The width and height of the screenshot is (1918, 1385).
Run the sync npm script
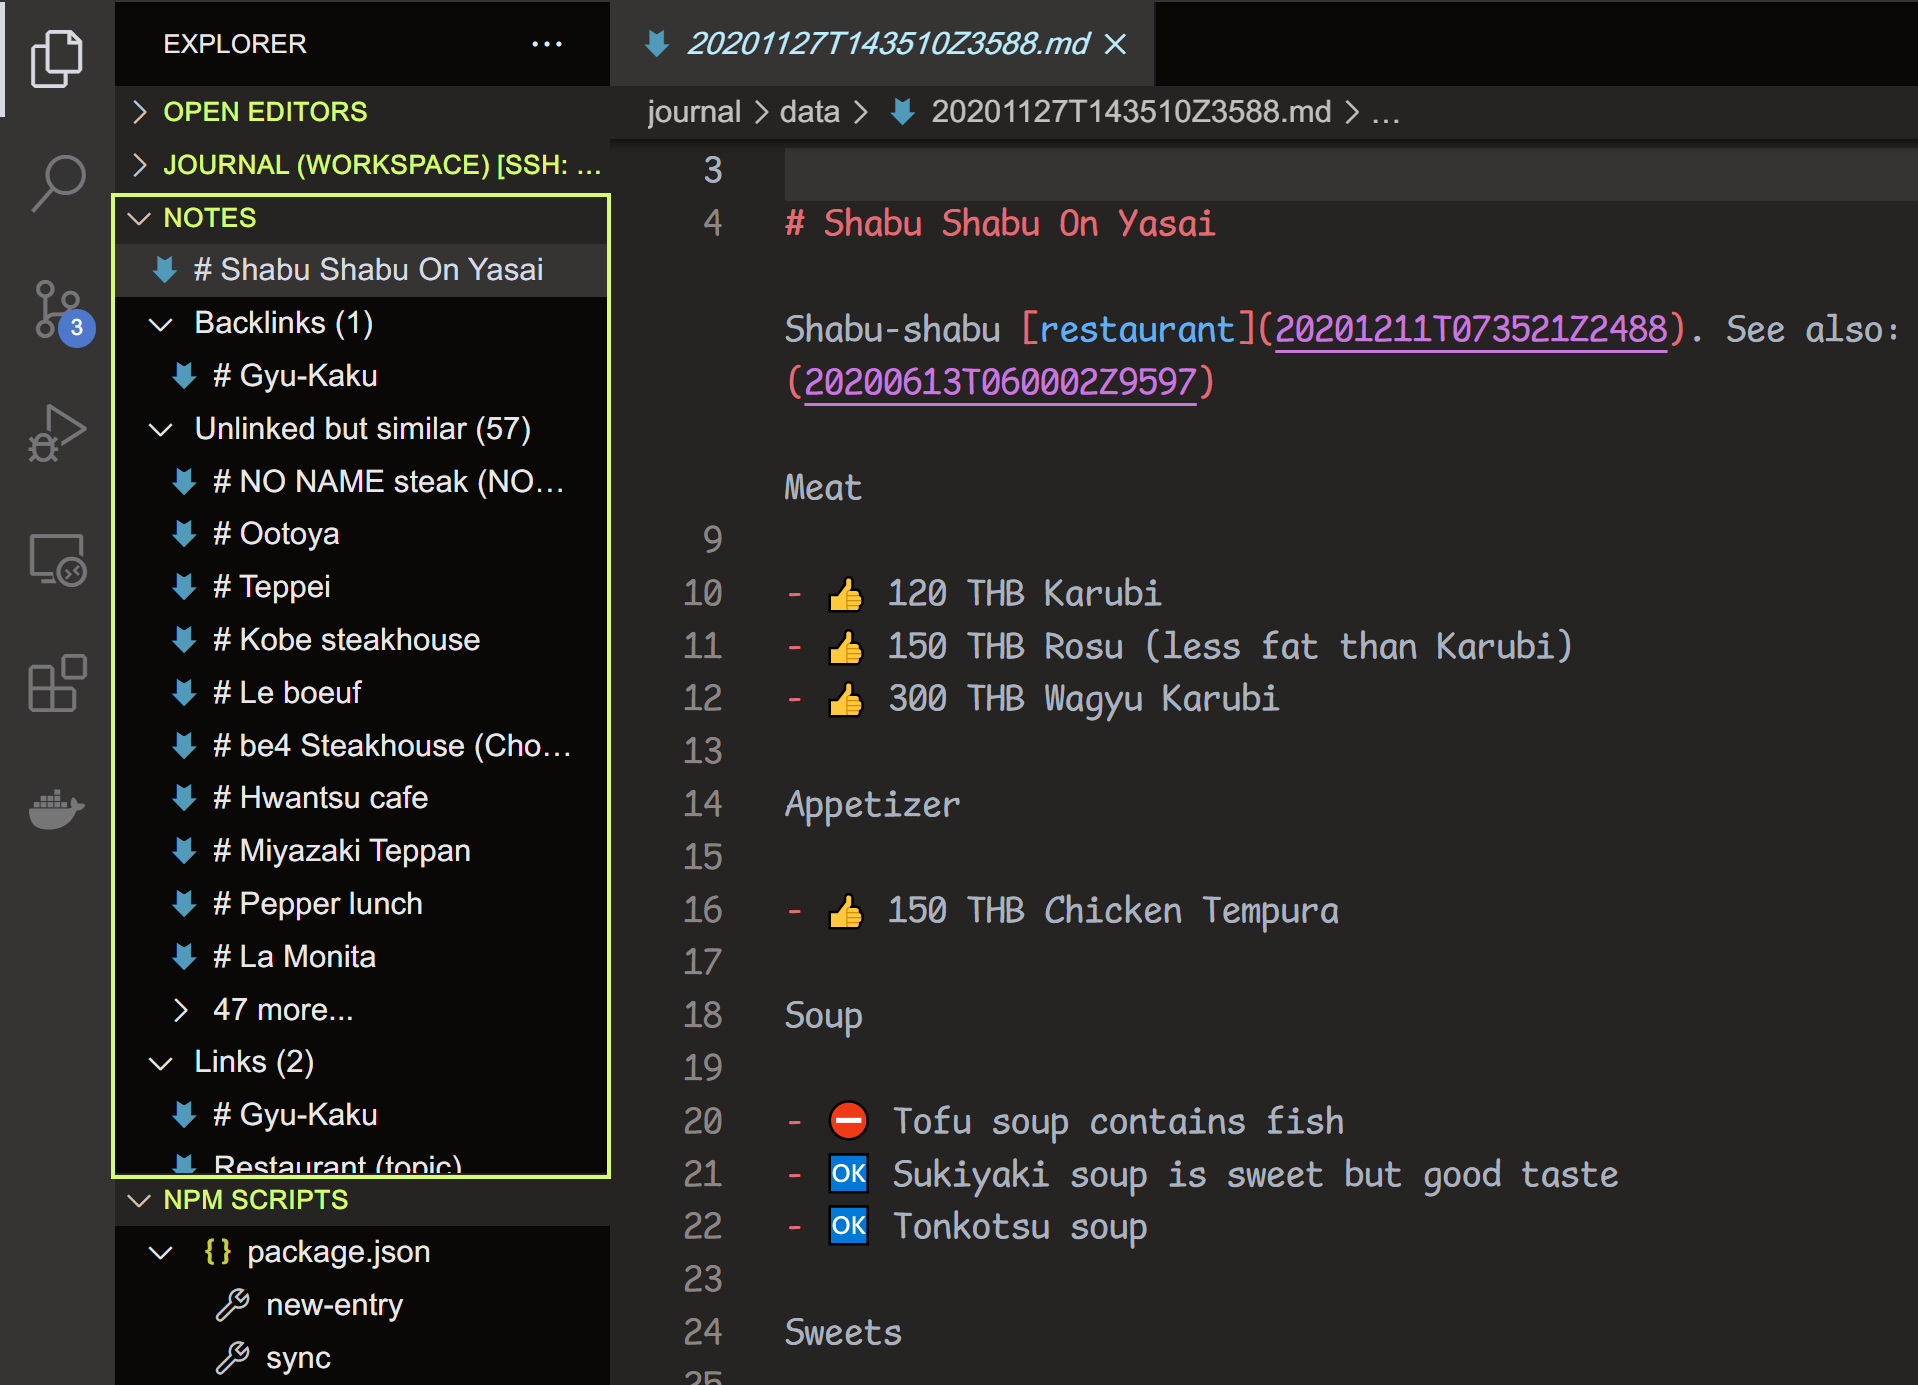coord(361,1358)
